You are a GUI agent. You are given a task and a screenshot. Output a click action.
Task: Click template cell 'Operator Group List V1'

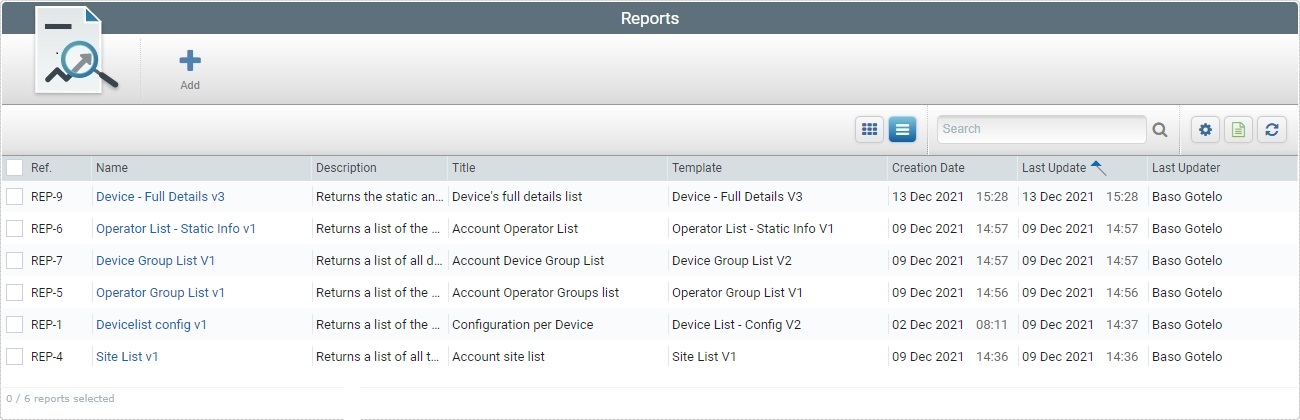click(737, 293)
